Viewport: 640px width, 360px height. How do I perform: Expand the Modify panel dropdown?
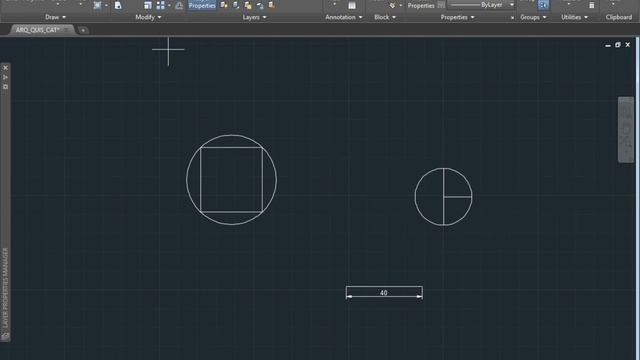tap(149, 17)
